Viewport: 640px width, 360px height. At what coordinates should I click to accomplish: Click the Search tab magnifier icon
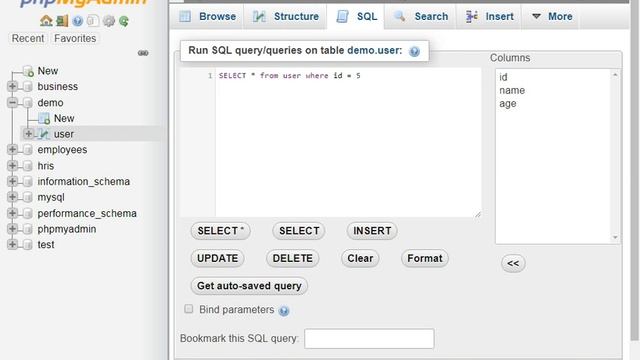pos(400,16)
